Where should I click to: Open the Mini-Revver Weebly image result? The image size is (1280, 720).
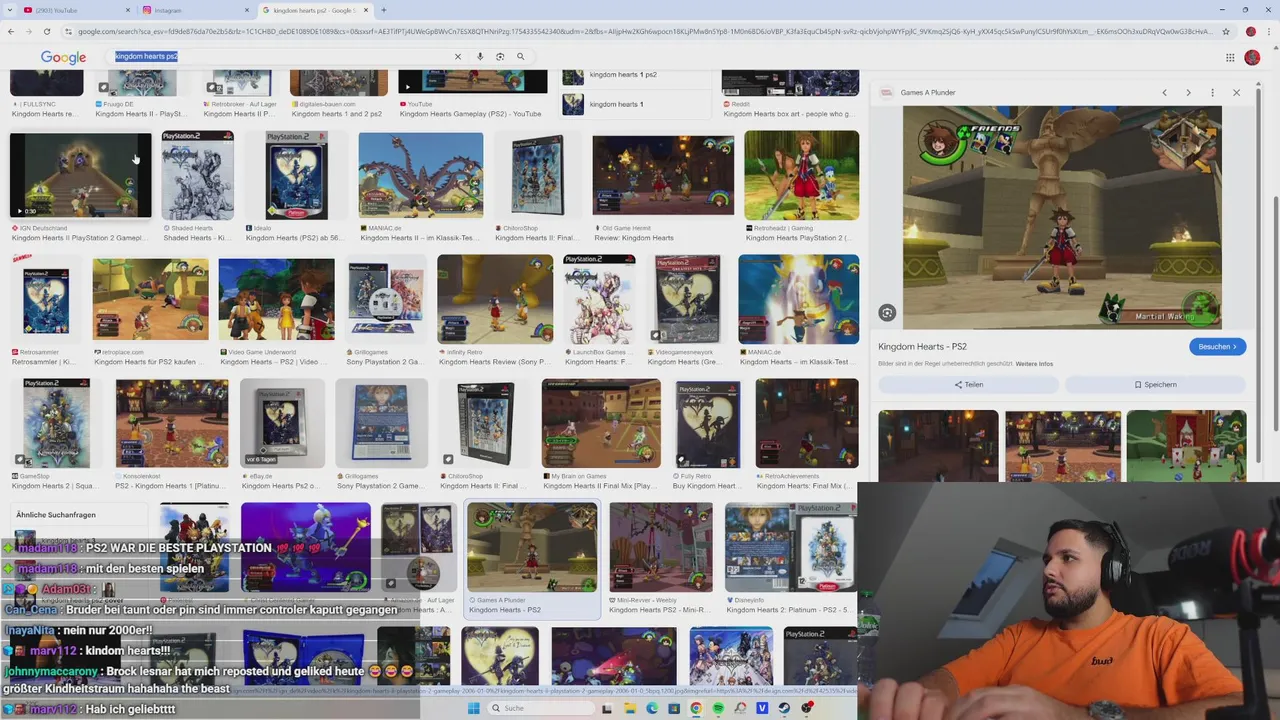pyautogui.click(x=661, y=547)
